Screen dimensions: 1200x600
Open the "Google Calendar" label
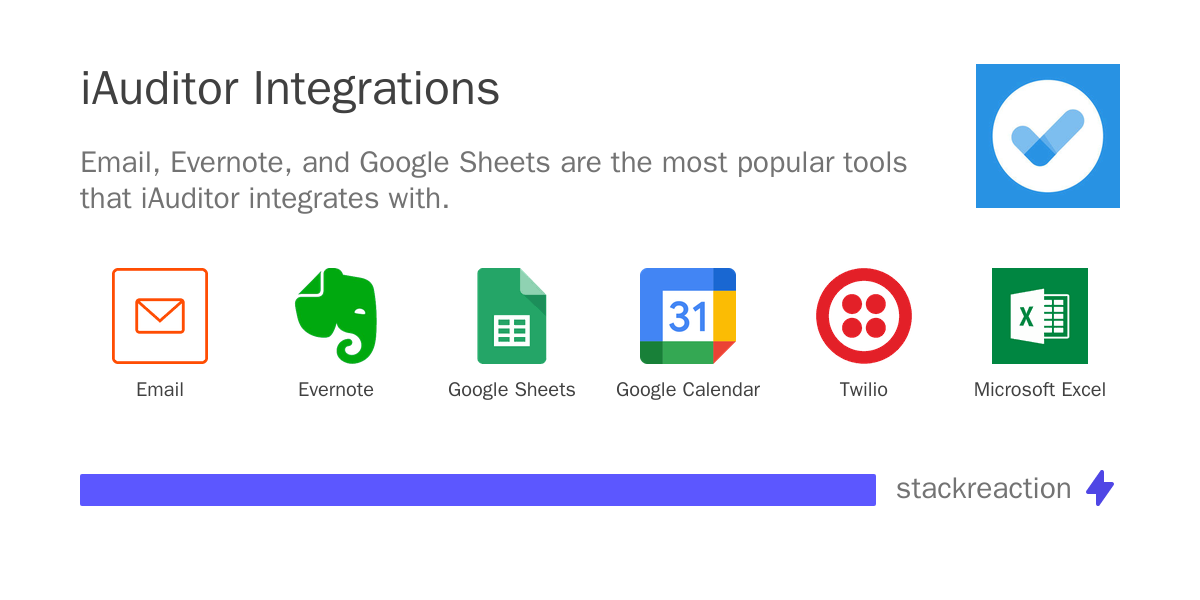click(688, 390)
